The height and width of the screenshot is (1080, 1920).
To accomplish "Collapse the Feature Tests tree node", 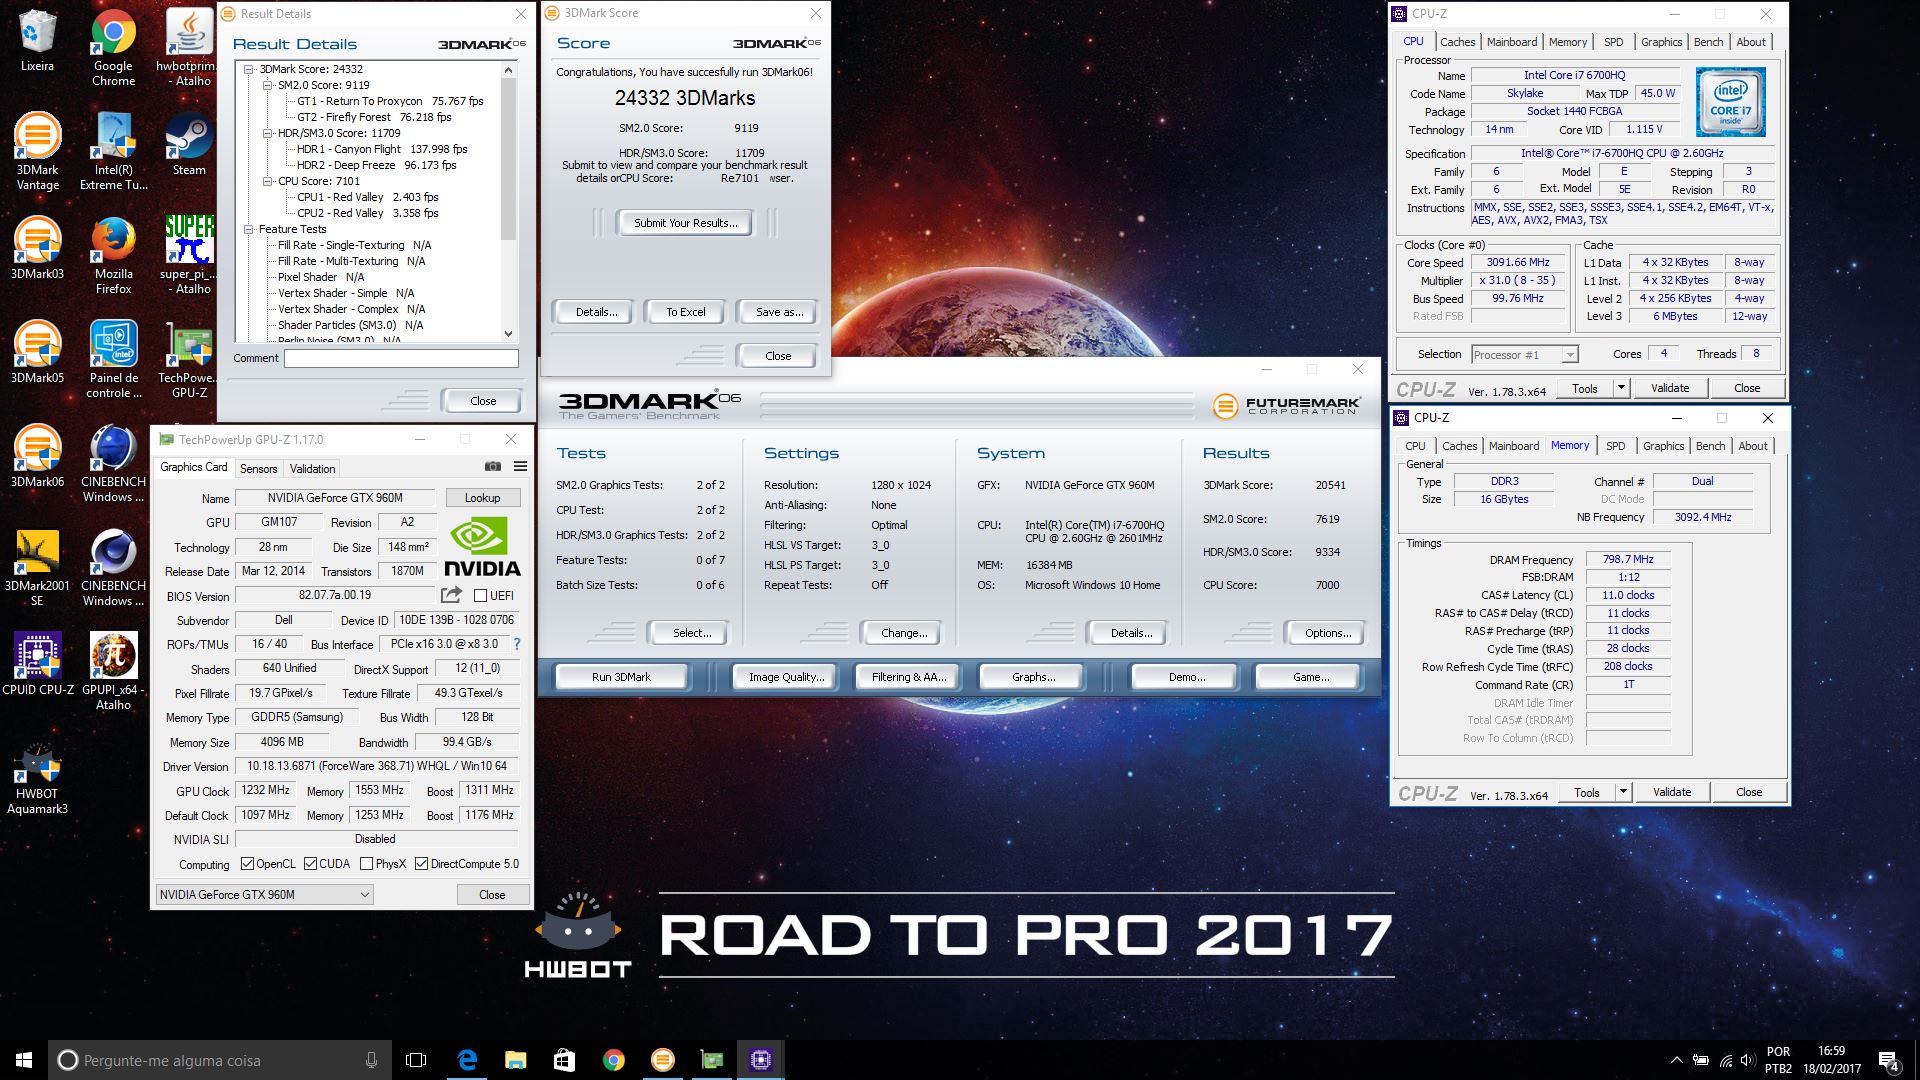I will pos(249,229).
